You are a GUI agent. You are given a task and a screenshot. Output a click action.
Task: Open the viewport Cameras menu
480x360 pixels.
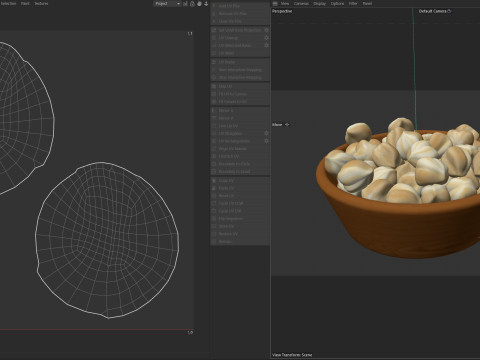coord(301,4)
